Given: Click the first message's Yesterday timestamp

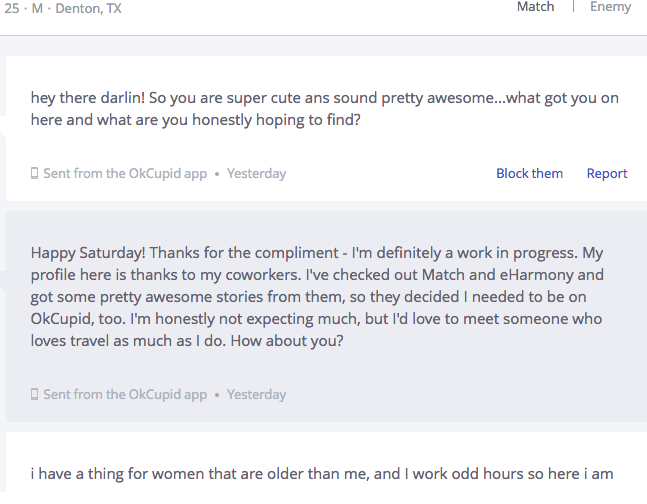Looking at the screenshot, I should pos(256,174).
